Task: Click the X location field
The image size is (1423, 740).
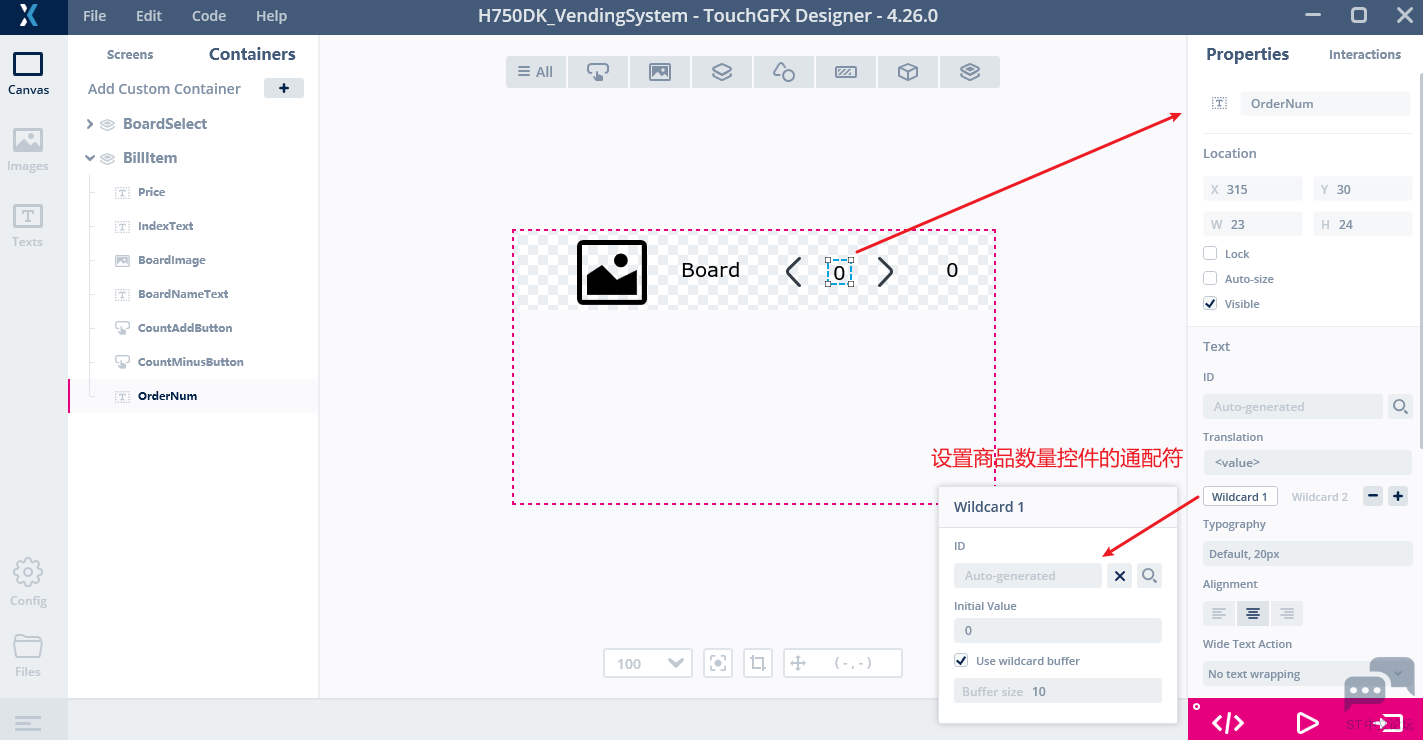Action: (1253, 189)
